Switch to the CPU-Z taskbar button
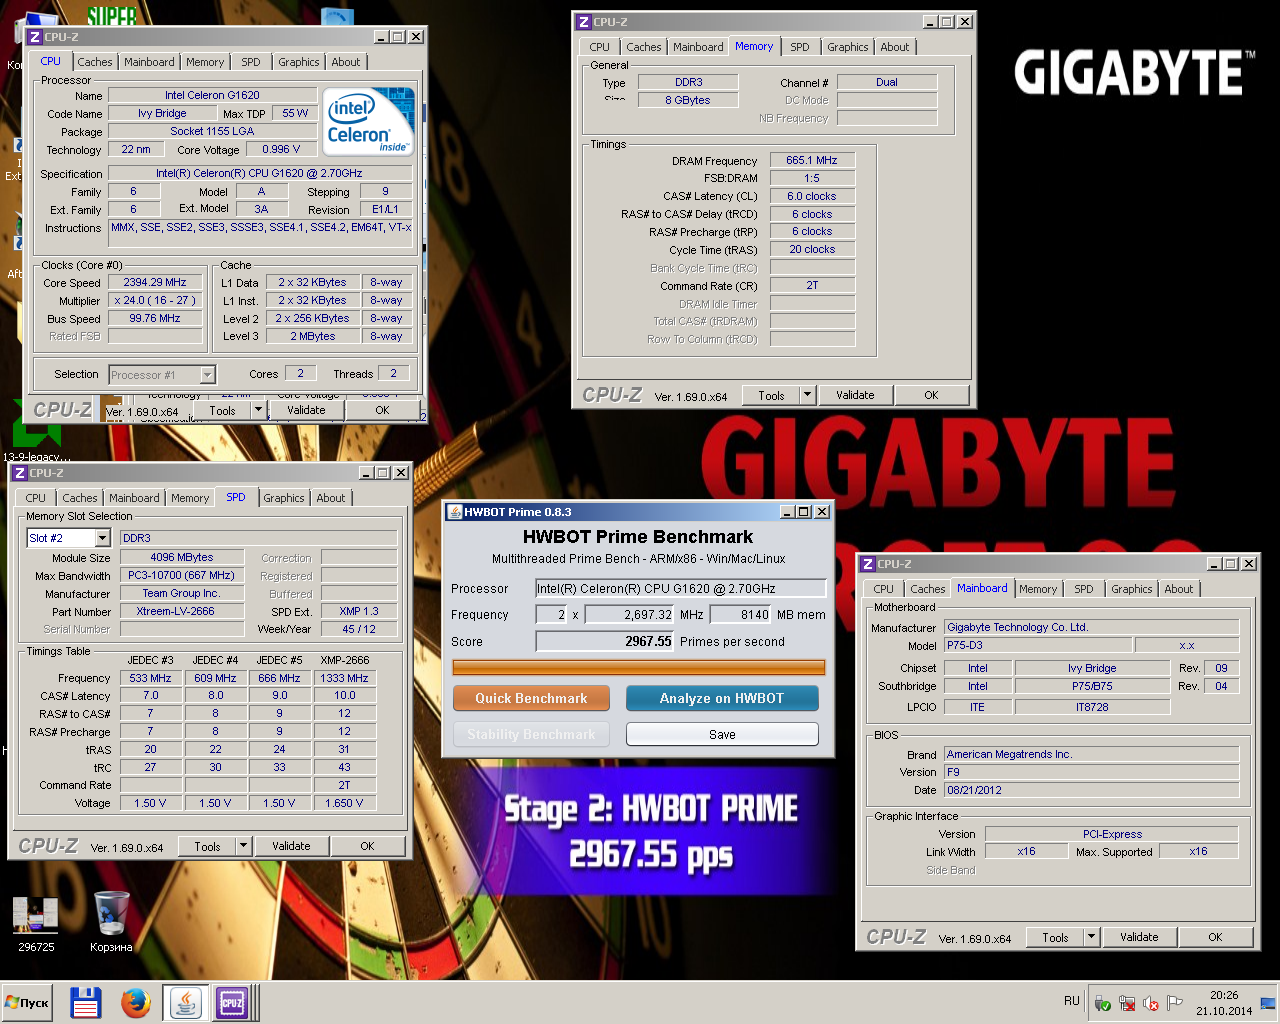The width and height of the screenshot is (1280, 1024). pyautogui.click(x=232, y=1003)
